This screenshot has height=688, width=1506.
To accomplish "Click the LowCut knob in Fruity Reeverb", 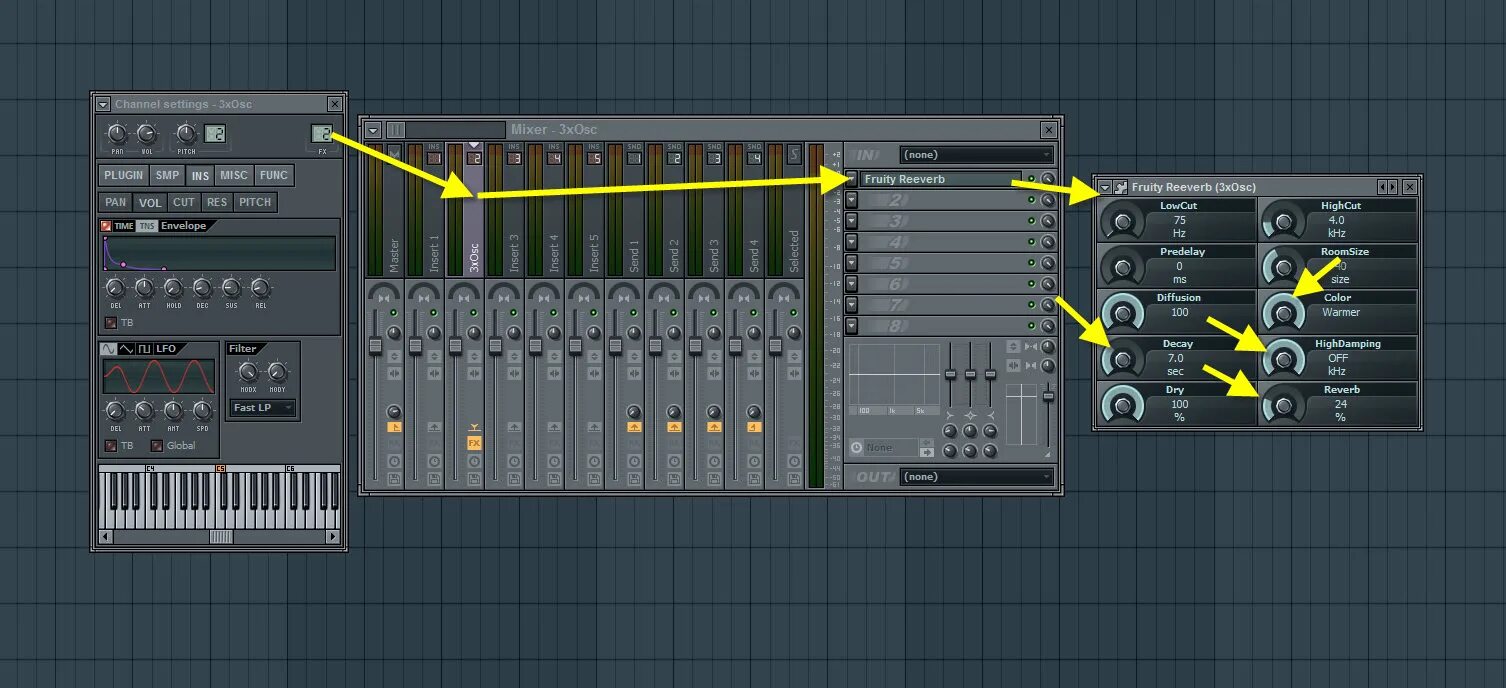I will pos(1122,221).
